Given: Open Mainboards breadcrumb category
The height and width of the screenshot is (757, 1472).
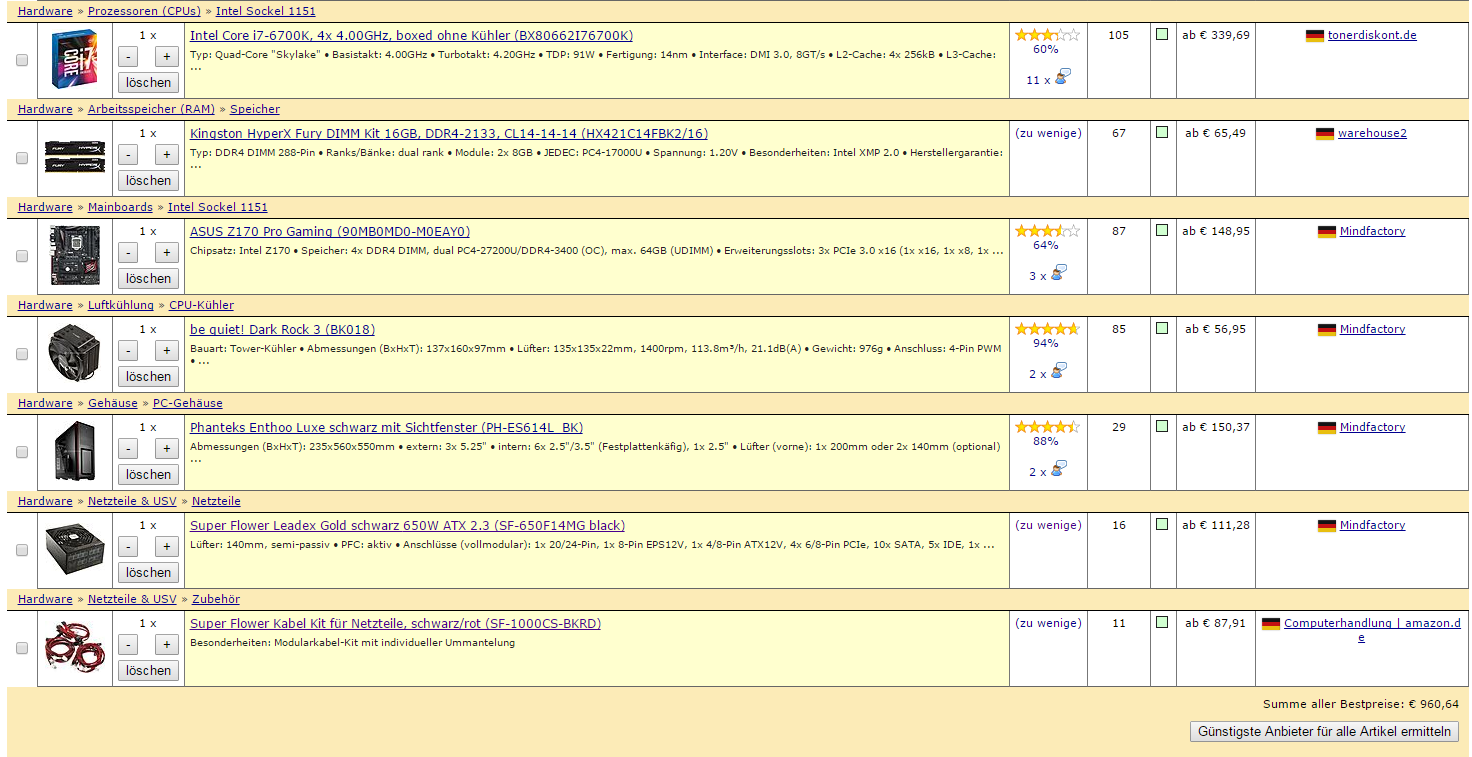Looking at the screenshot, I should [120, 207].
